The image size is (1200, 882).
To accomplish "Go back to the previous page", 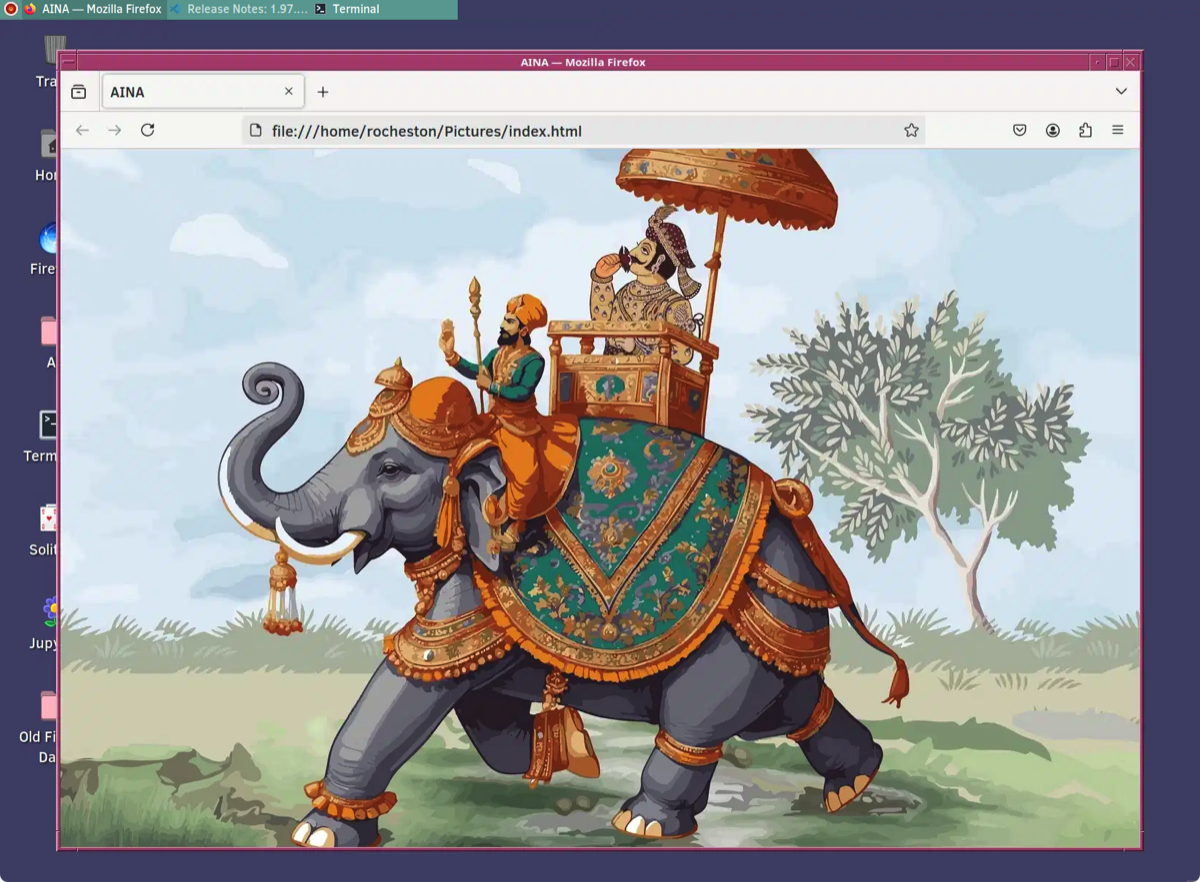I will pos(82,130).
